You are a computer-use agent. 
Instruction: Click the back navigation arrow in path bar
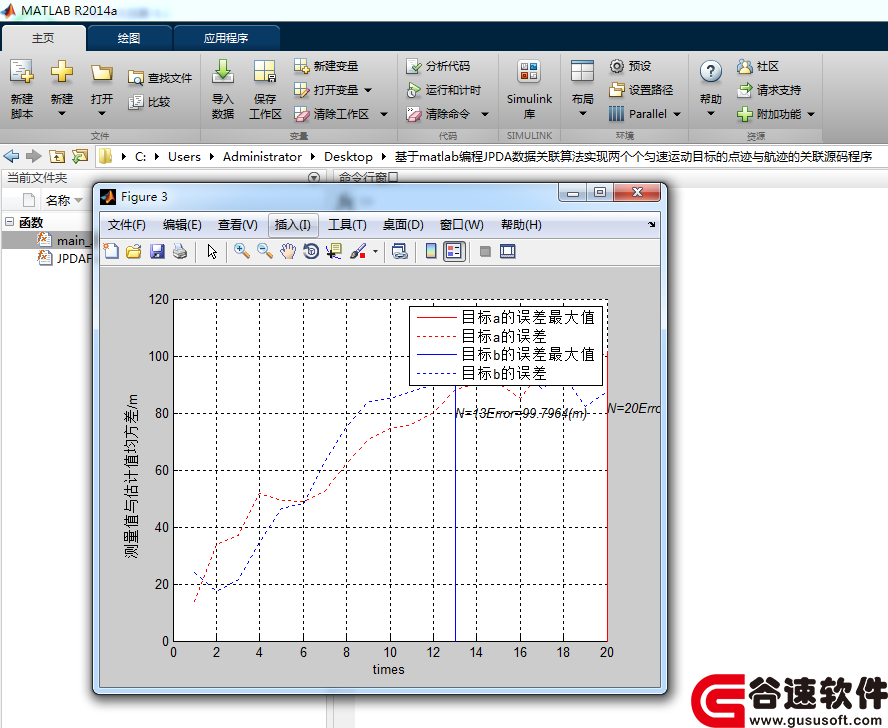coord(11,156)
